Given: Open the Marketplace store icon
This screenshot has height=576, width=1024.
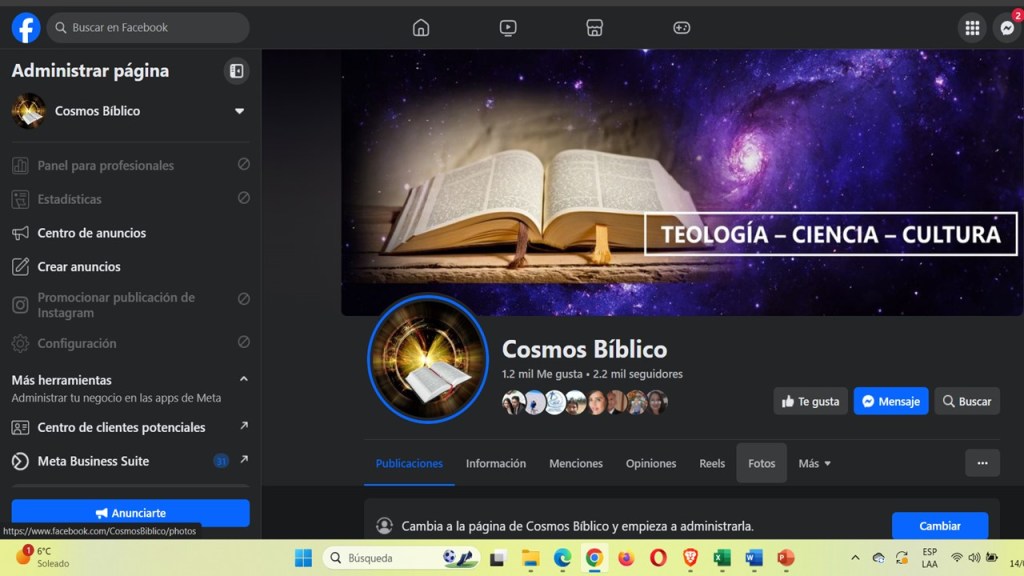Looking at the screenshot, I should pos(594,28).
